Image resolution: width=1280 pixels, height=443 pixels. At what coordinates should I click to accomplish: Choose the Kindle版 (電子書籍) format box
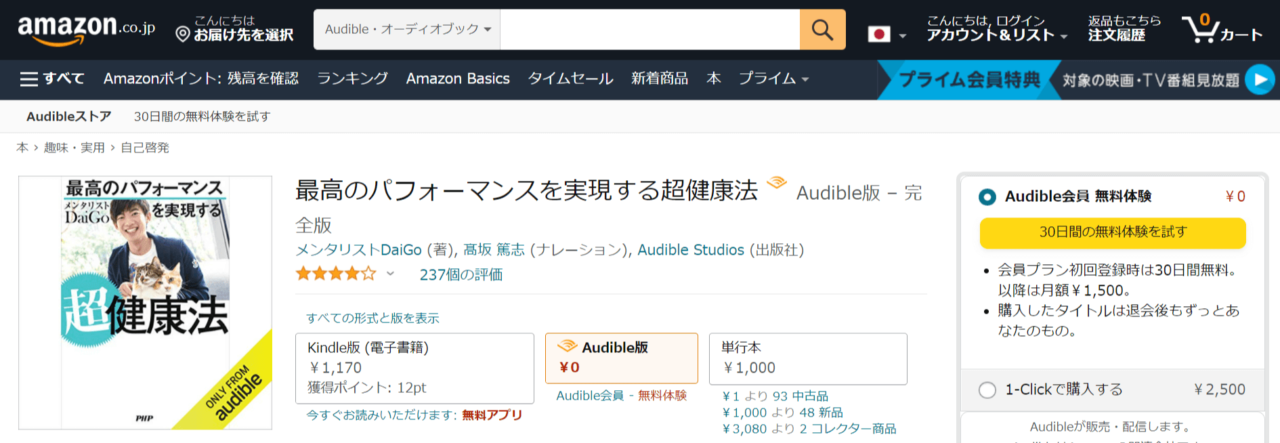[415, 368]
